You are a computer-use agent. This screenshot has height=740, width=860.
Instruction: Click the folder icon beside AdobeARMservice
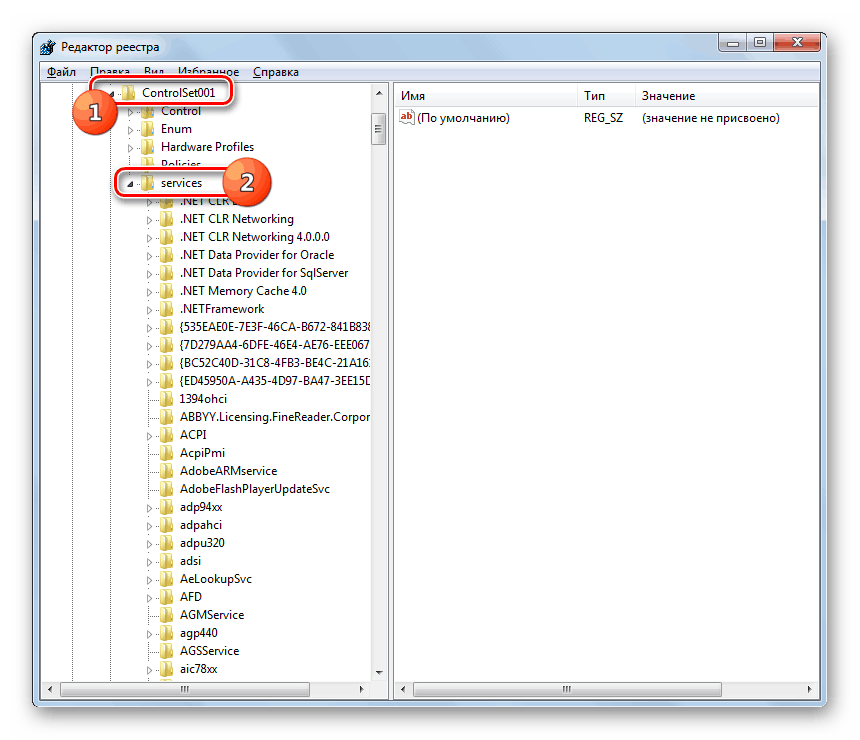coord(166,470)
